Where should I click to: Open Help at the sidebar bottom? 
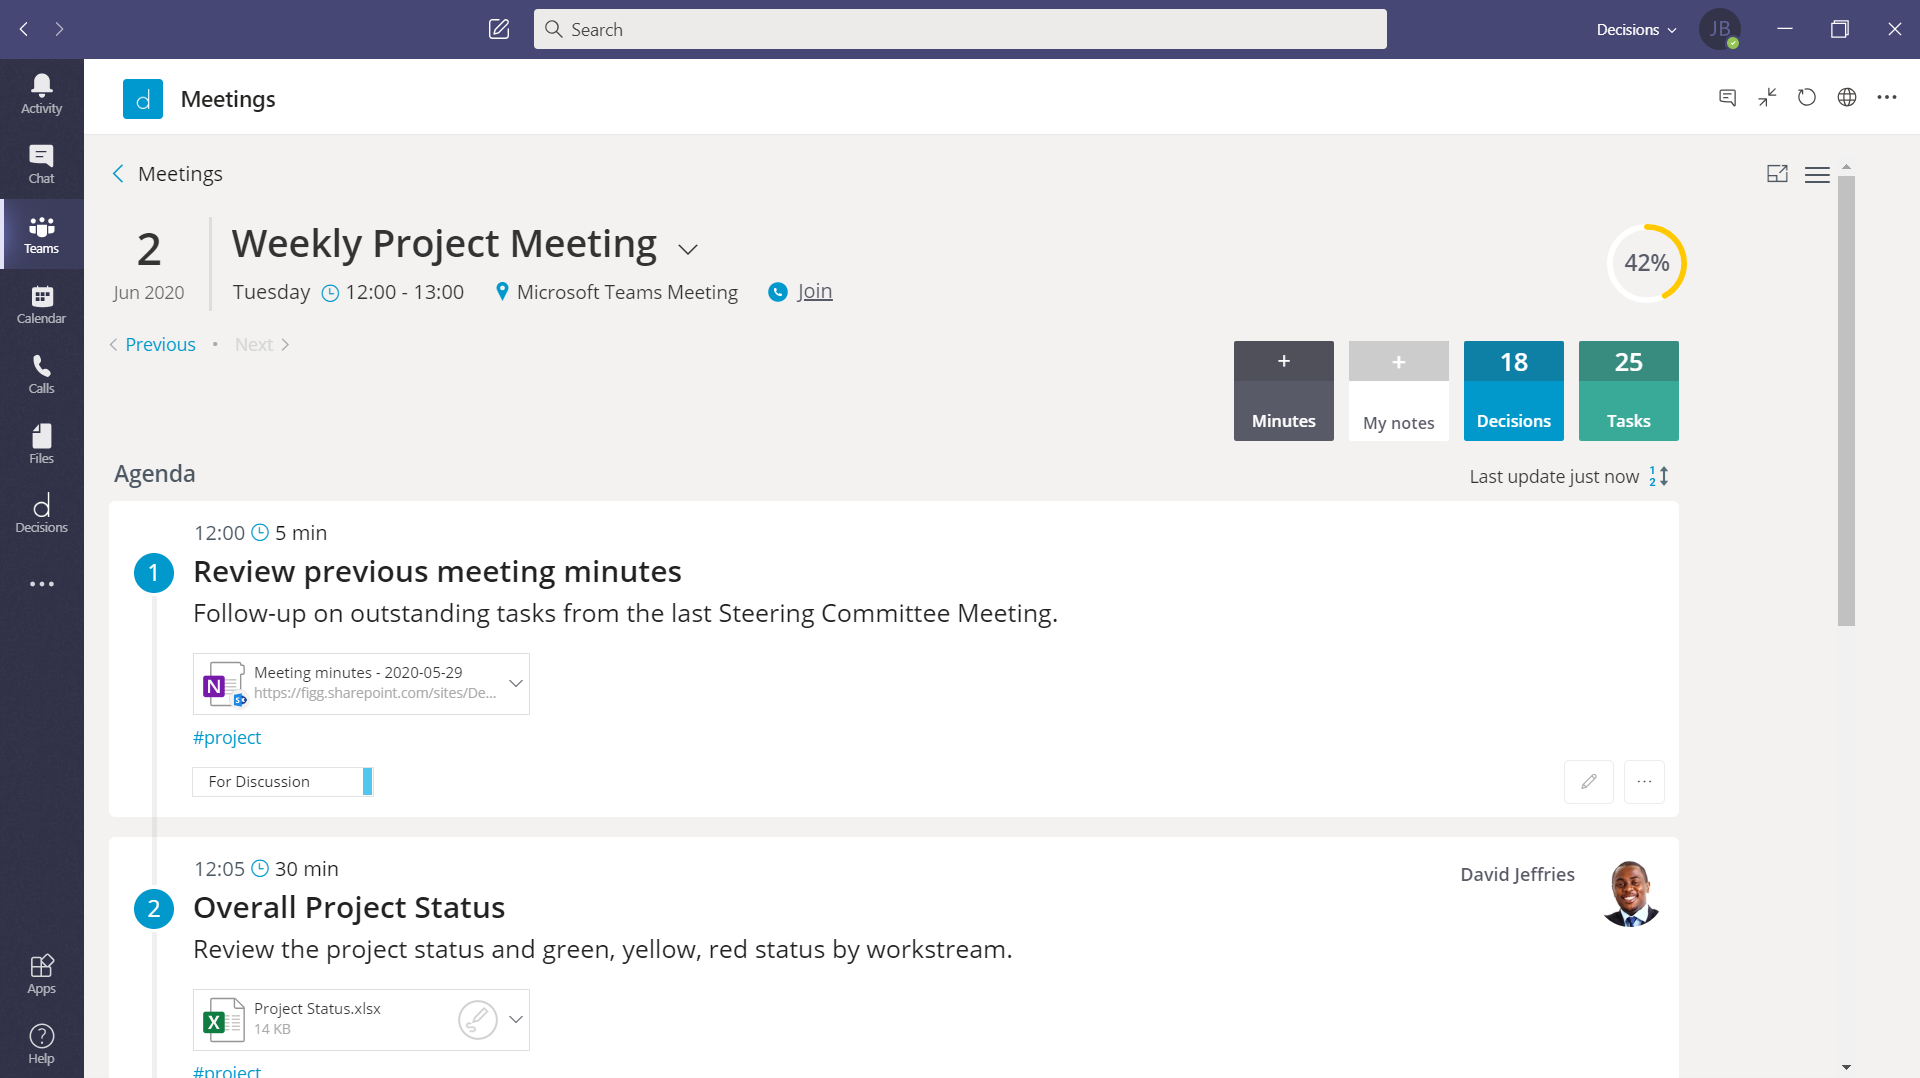[41, 1042]
